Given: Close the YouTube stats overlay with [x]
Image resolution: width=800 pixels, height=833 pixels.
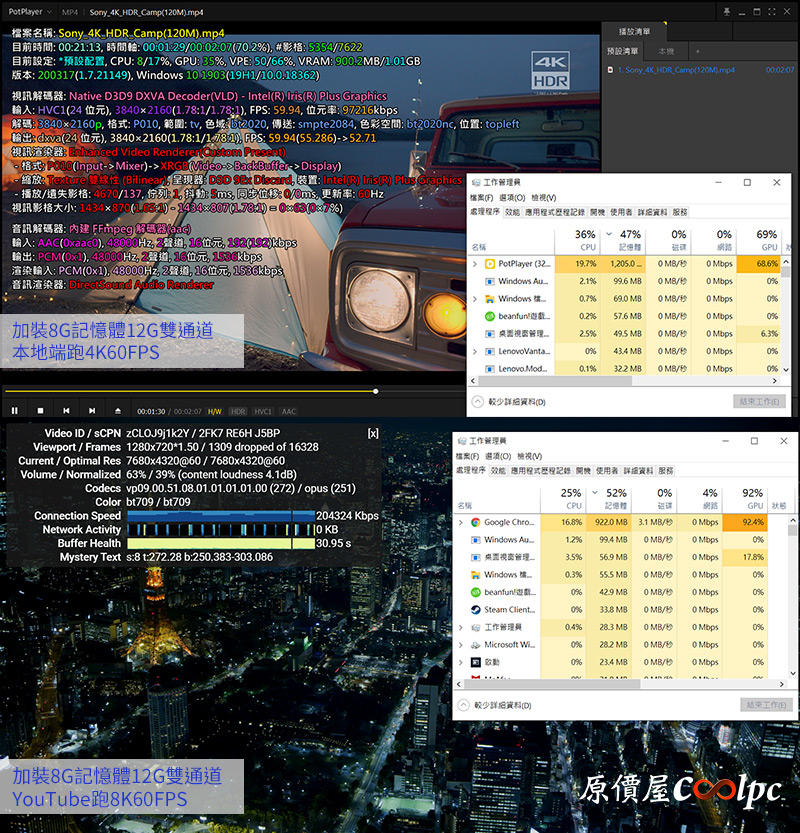Looking at the screenshot, I should pos(373,433).
